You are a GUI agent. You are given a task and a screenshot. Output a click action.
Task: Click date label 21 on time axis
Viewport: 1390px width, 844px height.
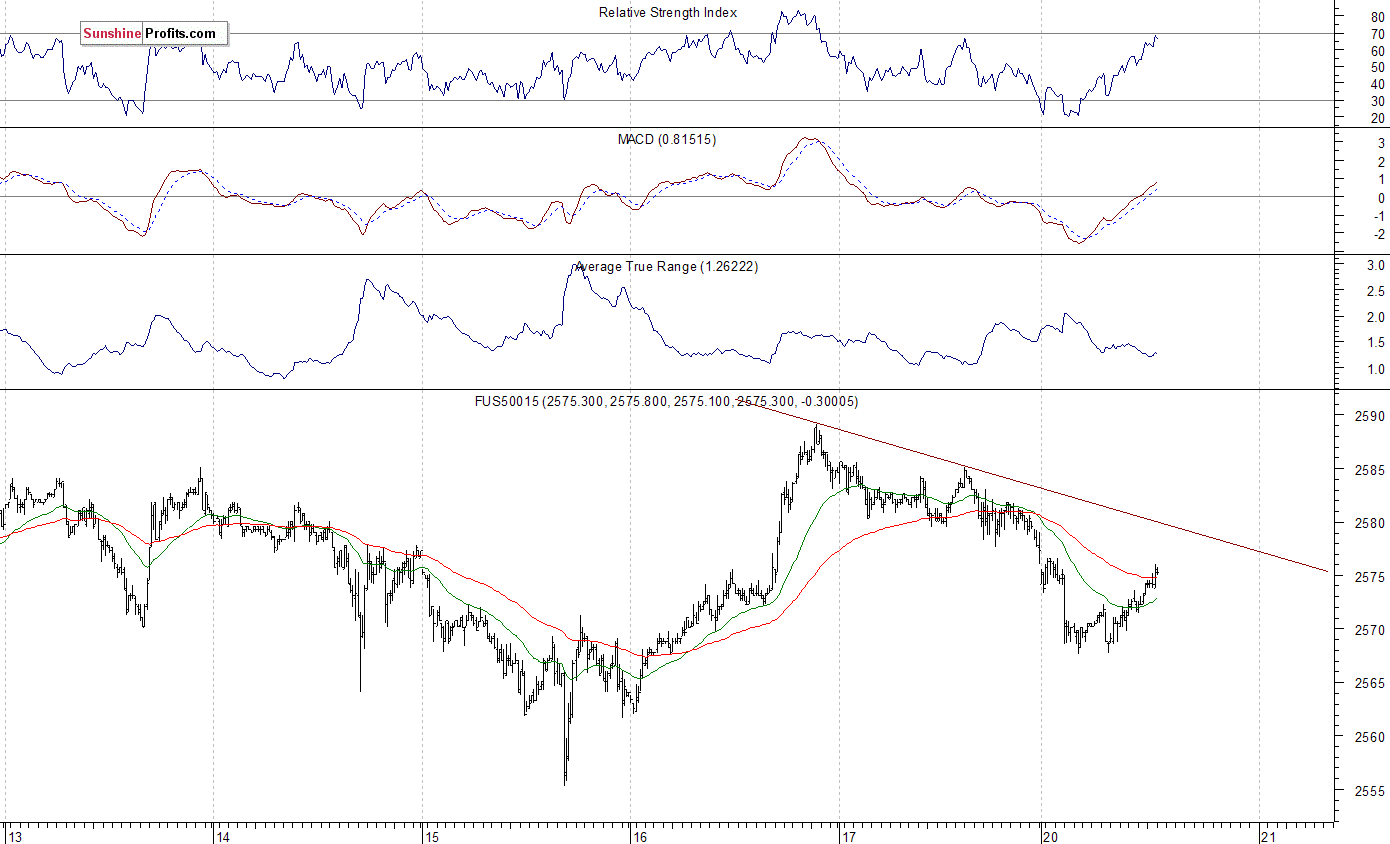click(1269, 836)
